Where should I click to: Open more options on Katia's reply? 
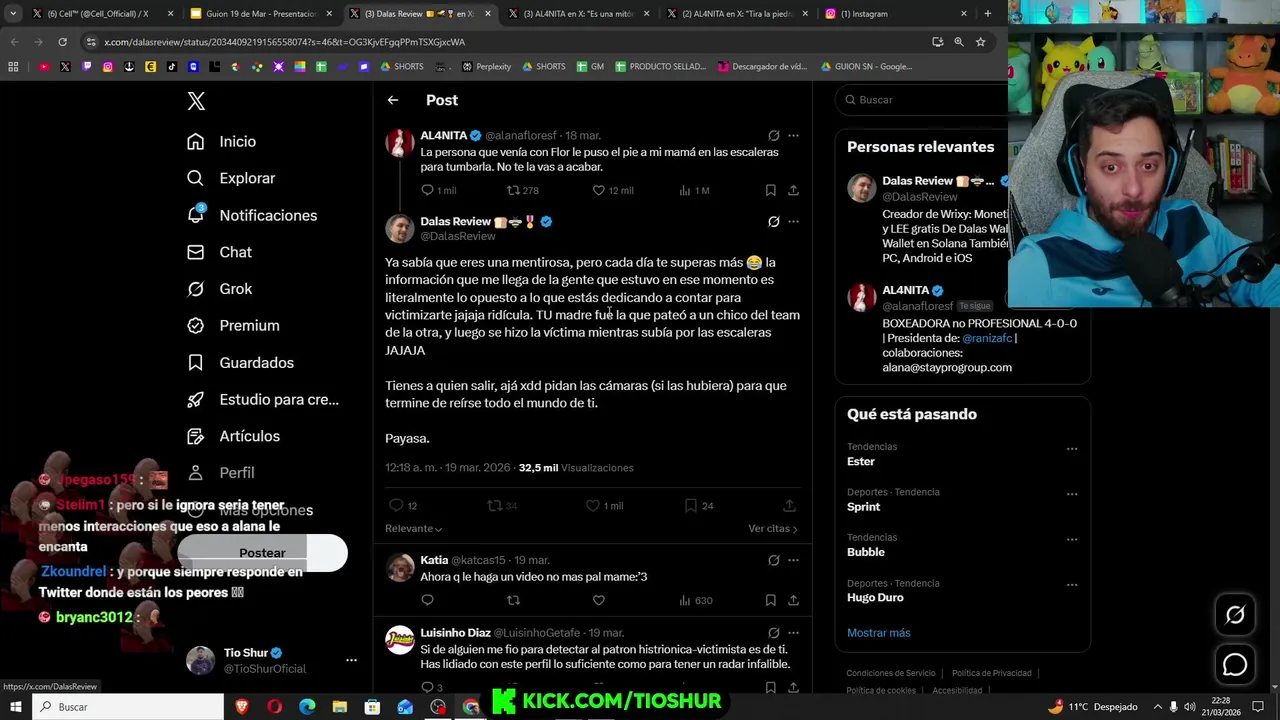793,560
